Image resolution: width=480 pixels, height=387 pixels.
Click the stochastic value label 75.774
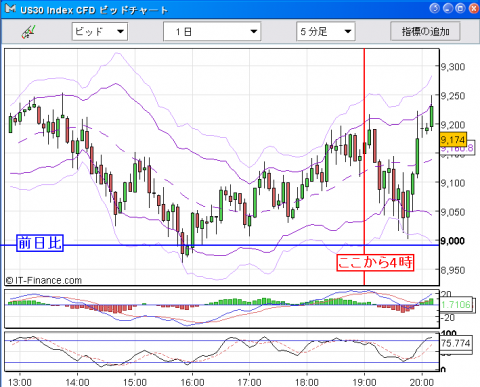pyautogui.click(x=456, y=343)
